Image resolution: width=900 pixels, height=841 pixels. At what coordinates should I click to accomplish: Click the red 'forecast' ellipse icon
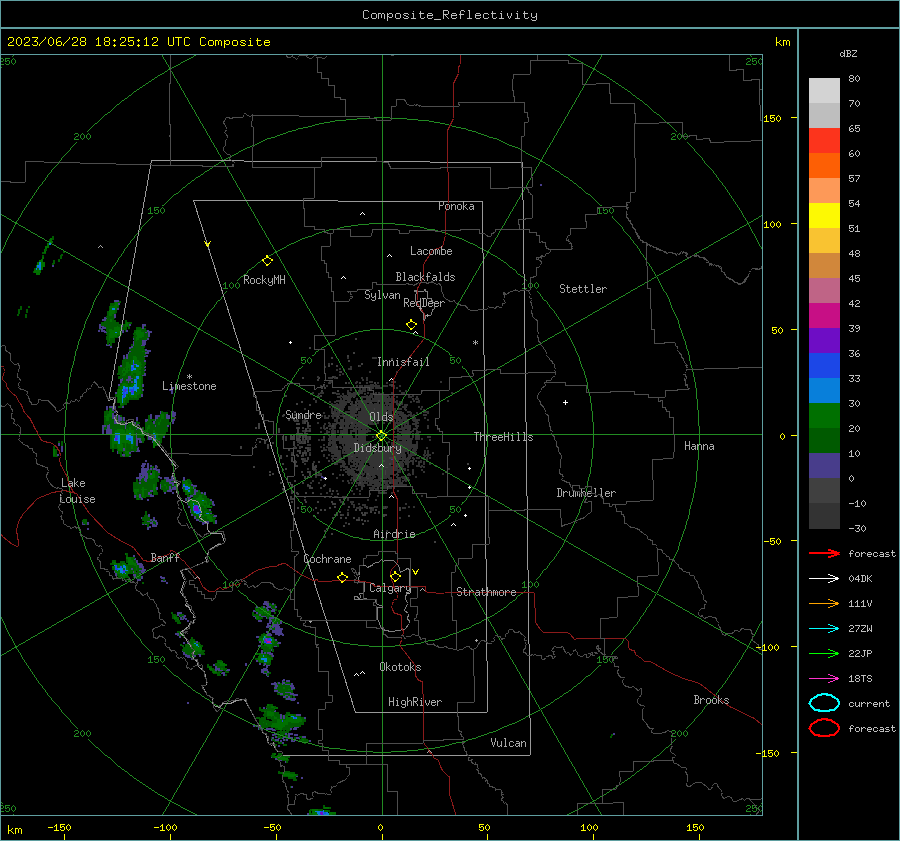point(824,728)
